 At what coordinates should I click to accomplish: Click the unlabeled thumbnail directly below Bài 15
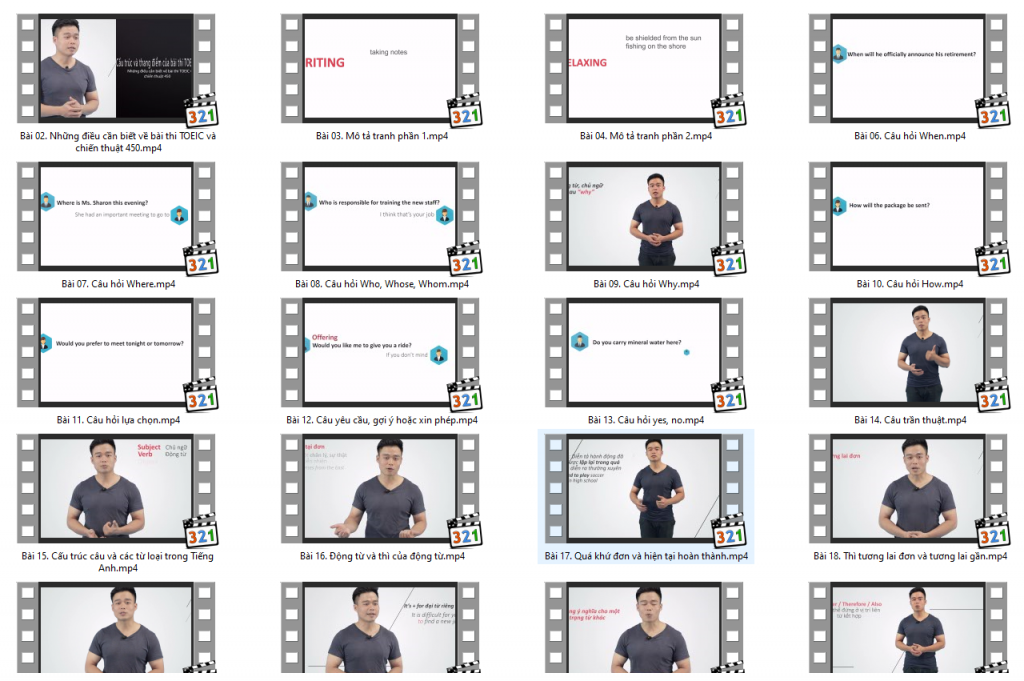[116, 630]
